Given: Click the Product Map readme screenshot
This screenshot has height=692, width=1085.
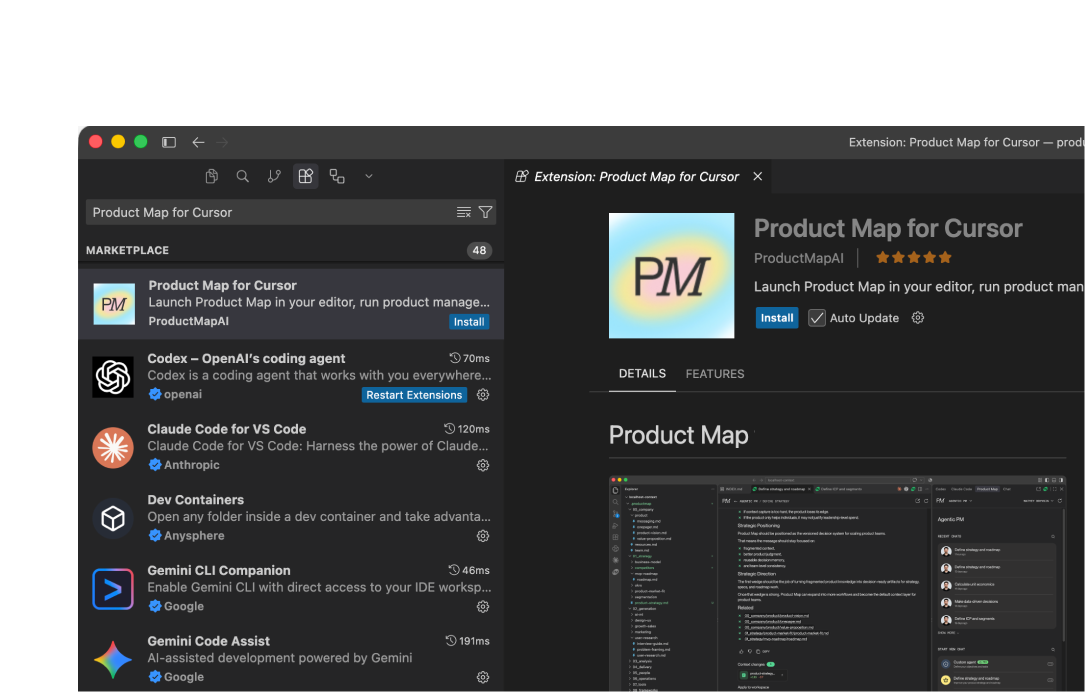Looking at the screenshot, I should 837,583.
